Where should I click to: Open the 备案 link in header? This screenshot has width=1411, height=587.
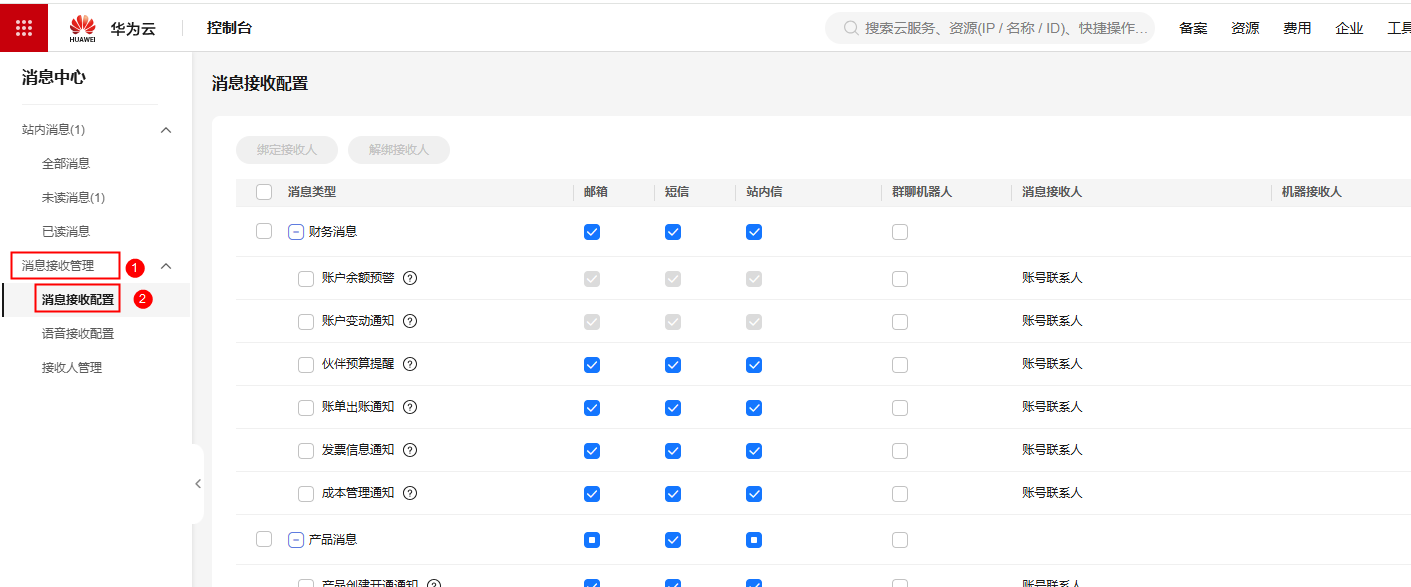click(x=1193, y=28)
